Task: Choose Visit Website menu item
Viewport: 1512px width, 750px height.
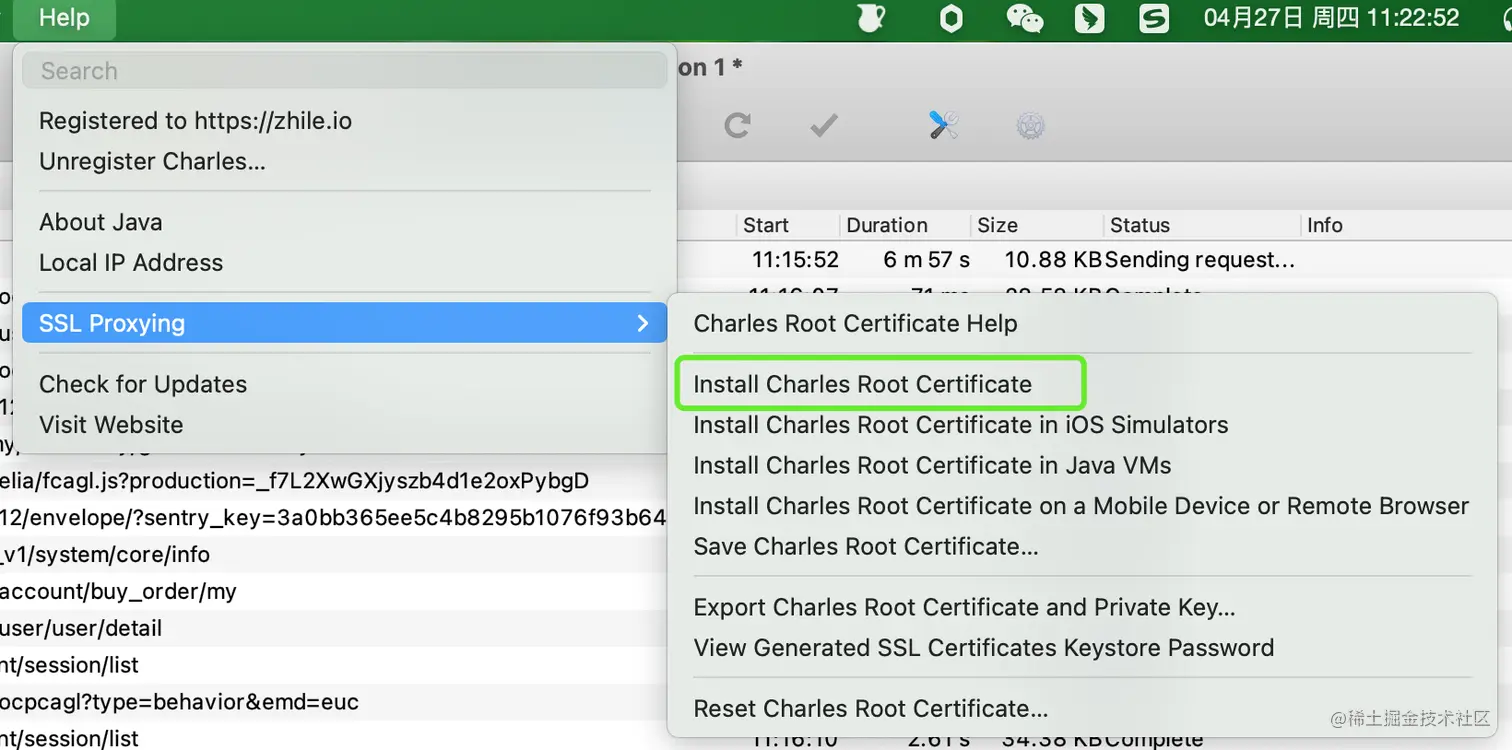Action: pyautogui.click(x=345, y=425)
